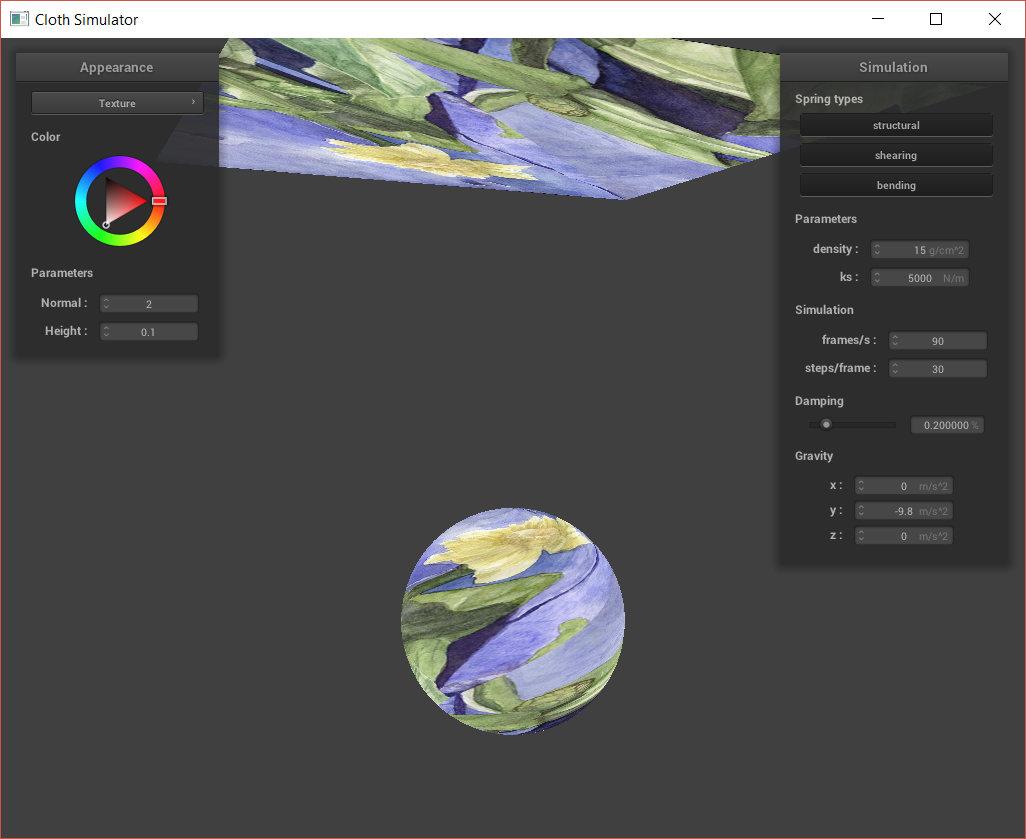Adjust the Gravity z spinner arrows

click(x=861, y=535)
